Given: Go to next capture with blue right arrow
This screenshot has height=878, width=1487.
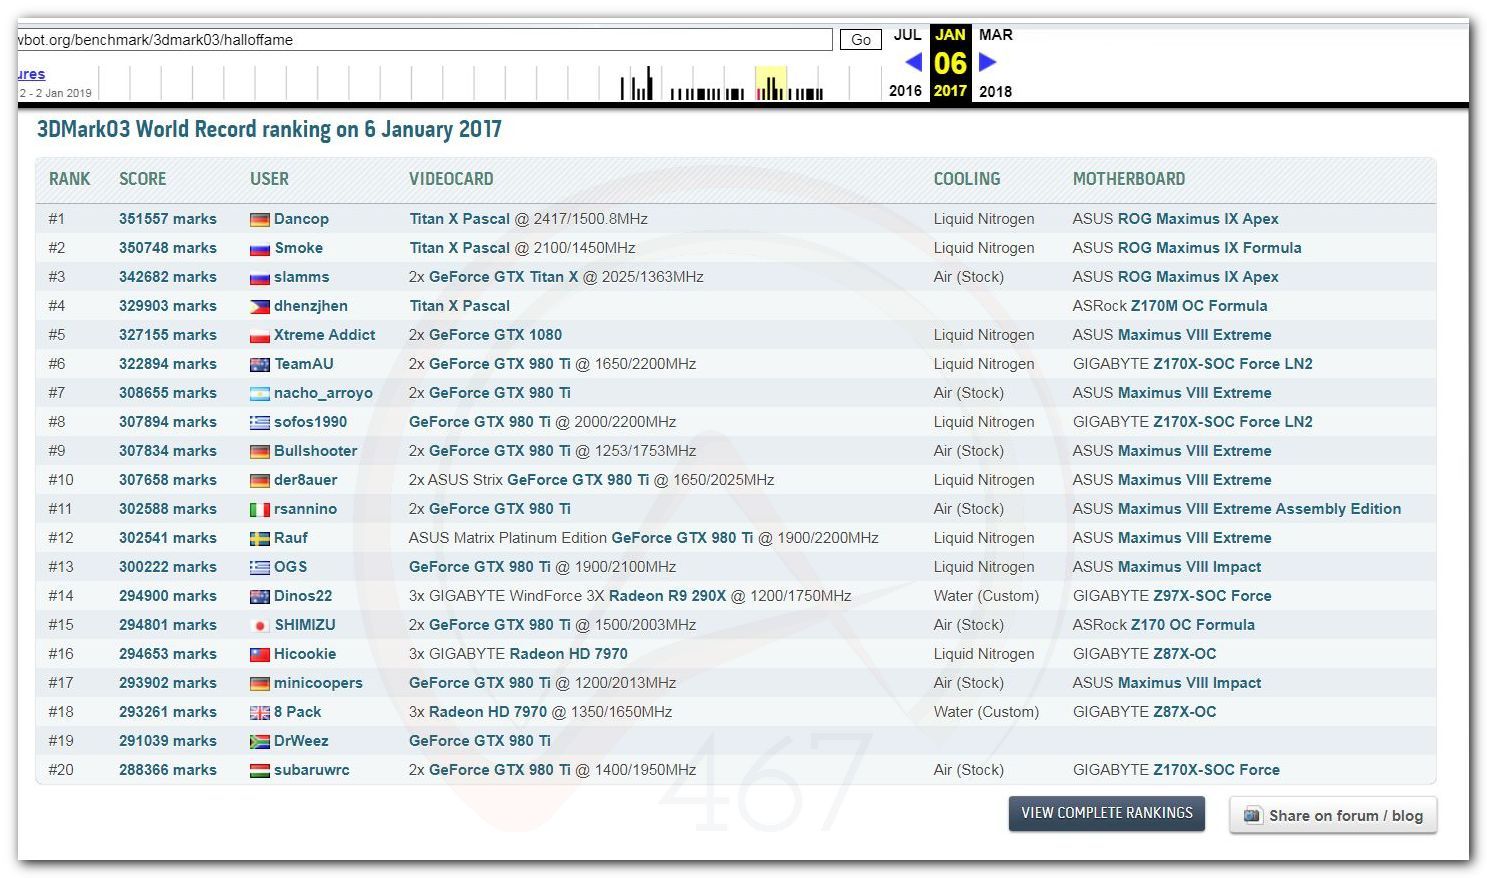Looking at the screenshot, I should click(x=987, y=62).
